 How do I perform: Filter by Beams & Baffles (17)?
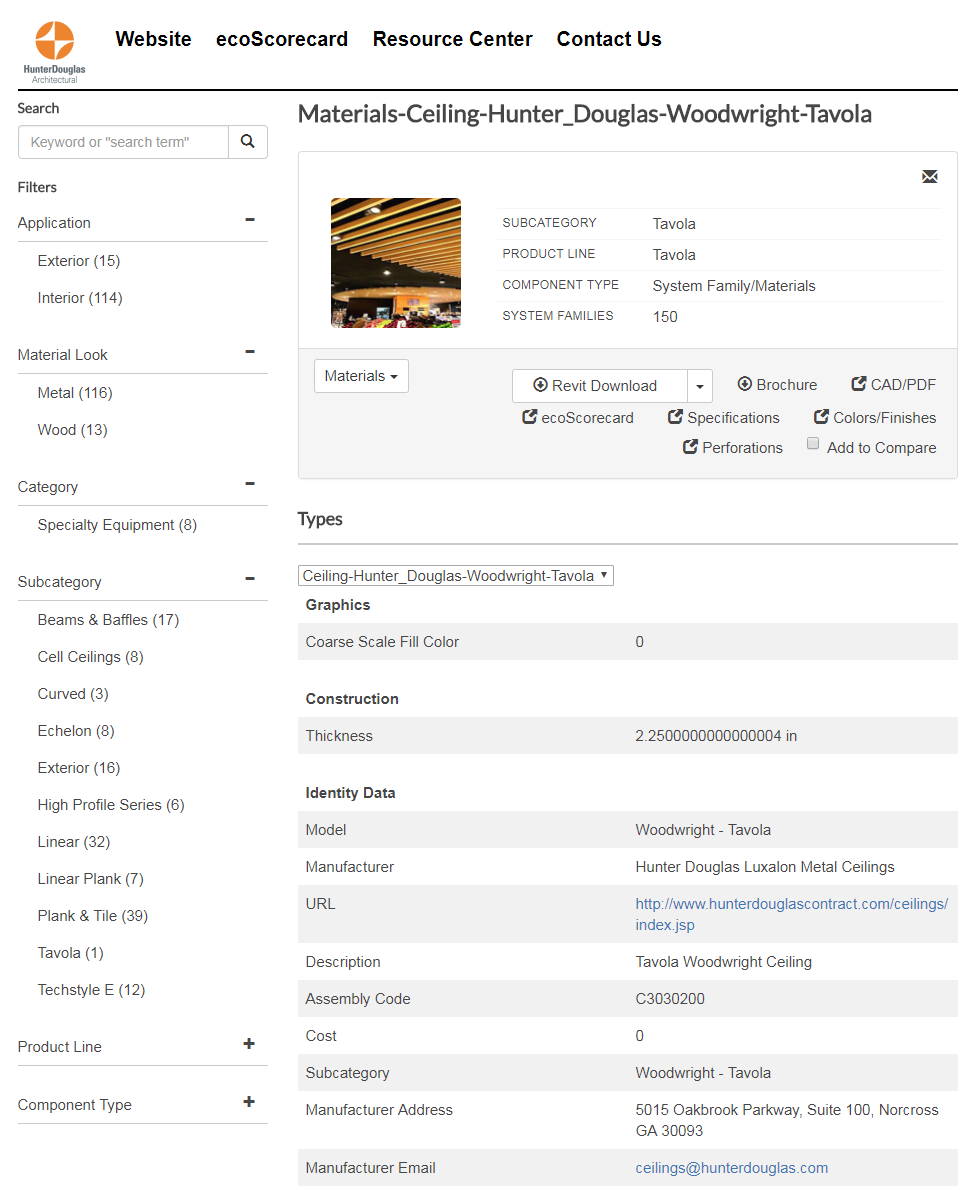click(x=109, y=619)
